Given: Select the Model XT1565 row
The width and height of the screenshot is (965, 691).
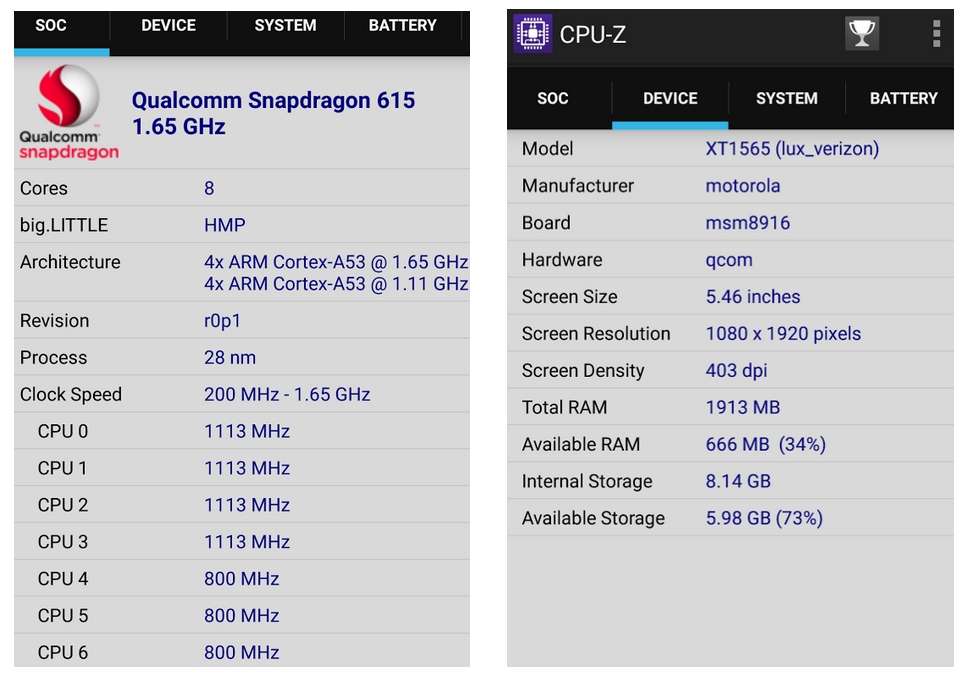Looking at the screenshot, I should (x=731, y=148).
